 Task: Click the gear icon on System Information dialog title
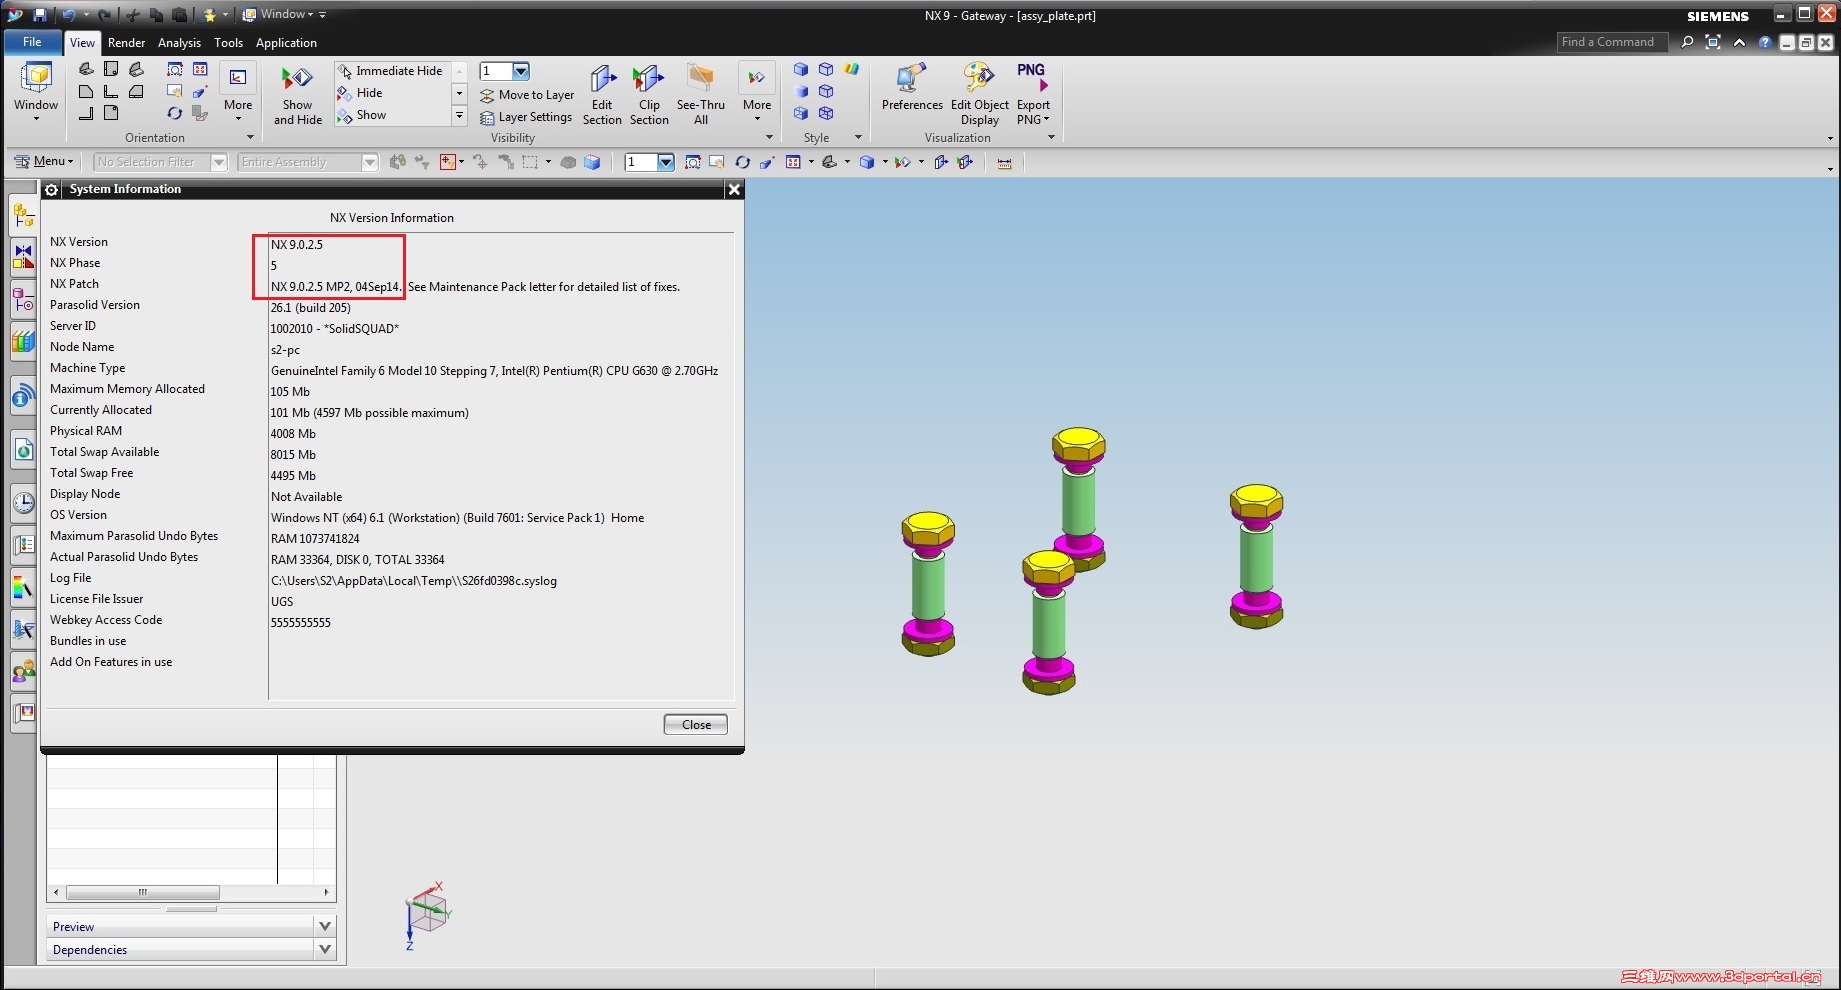(x=52, y=189)
